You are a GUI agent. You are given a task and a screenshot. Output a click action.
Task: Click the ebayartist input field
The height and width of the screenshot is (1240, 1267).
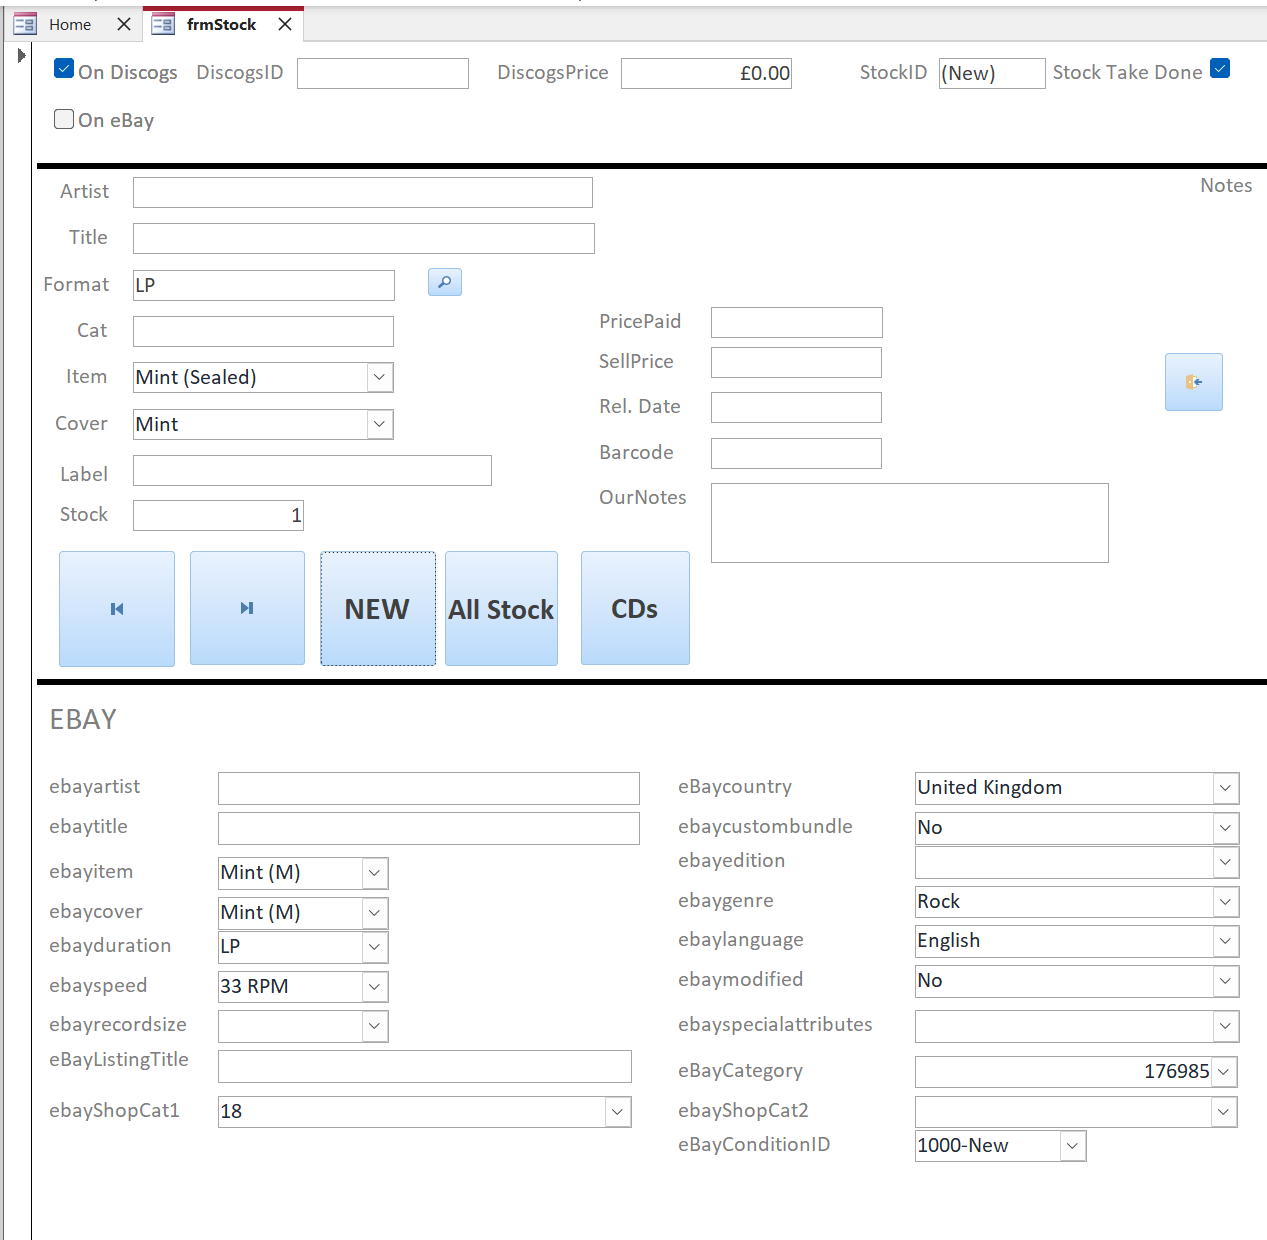tap(429, 788)
